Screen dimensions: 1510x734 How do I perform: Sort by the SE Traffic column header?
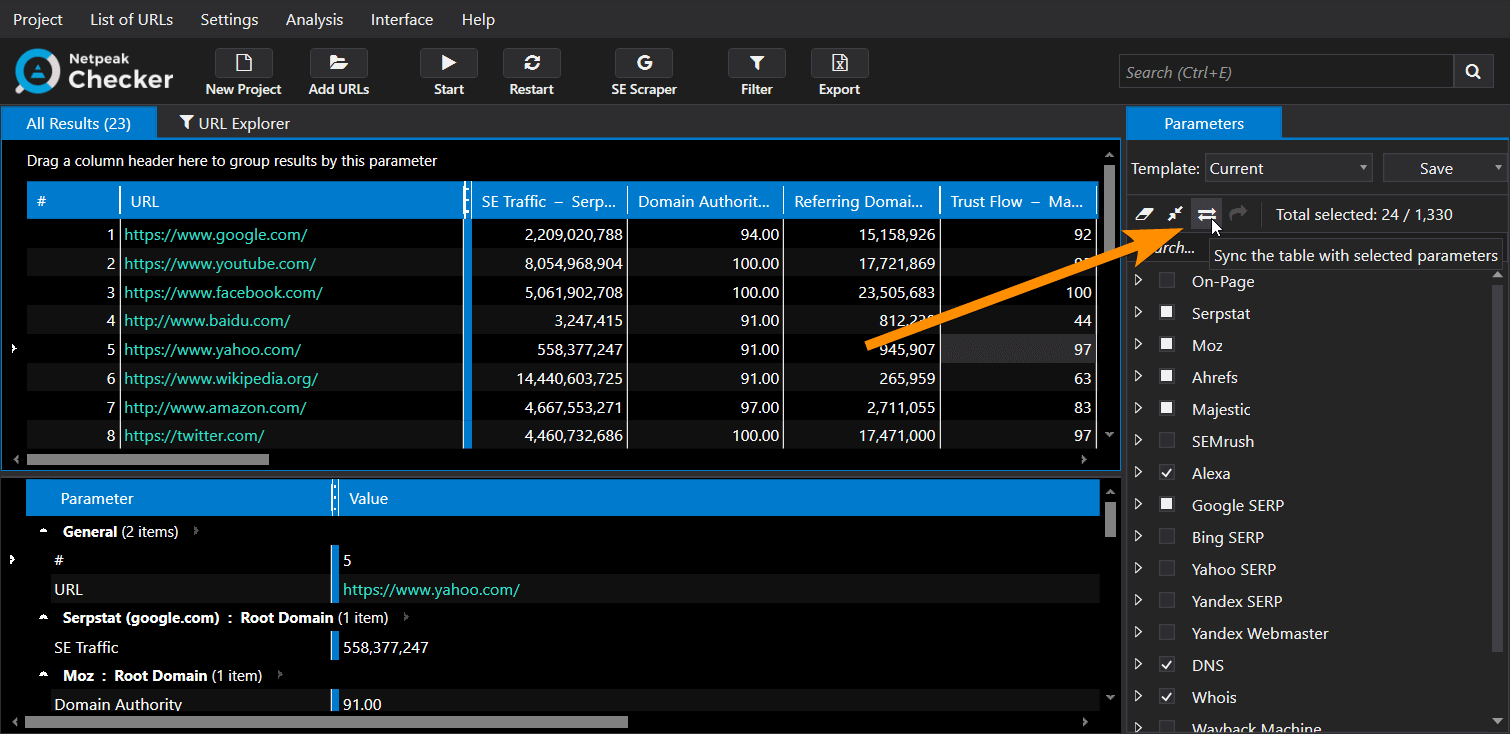[549, 201]
